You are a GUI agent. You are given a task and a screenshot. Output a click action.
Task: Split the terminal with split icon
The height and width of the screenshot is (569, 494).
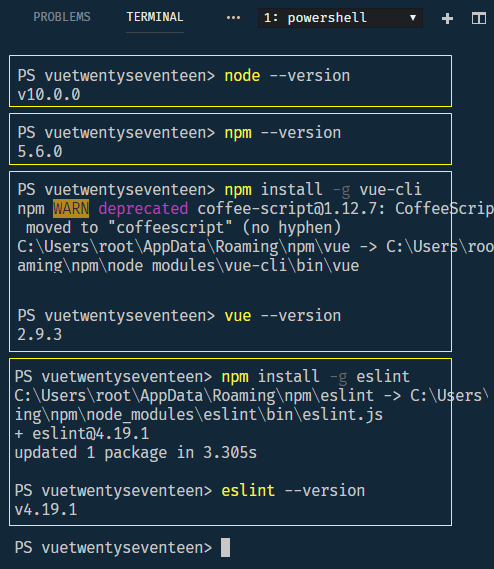pos(478,18)
